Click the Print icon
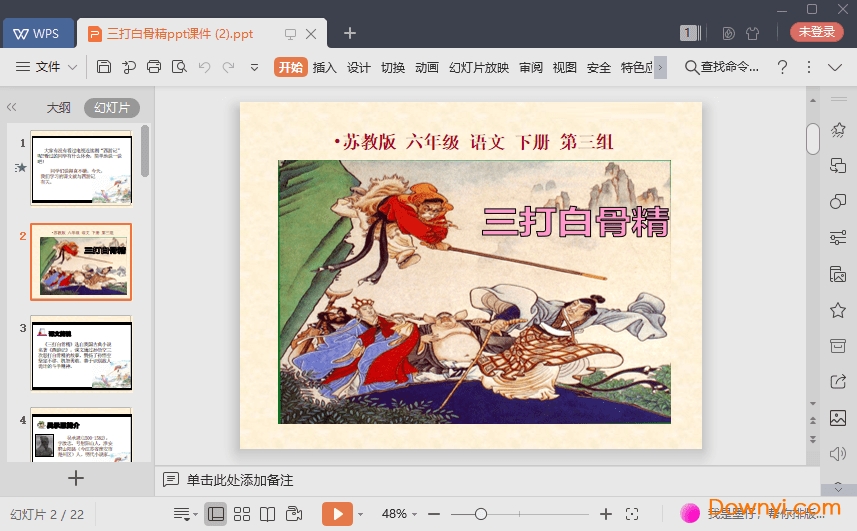The width and height of the screenshot is (857, 531). tap(154, 67)
